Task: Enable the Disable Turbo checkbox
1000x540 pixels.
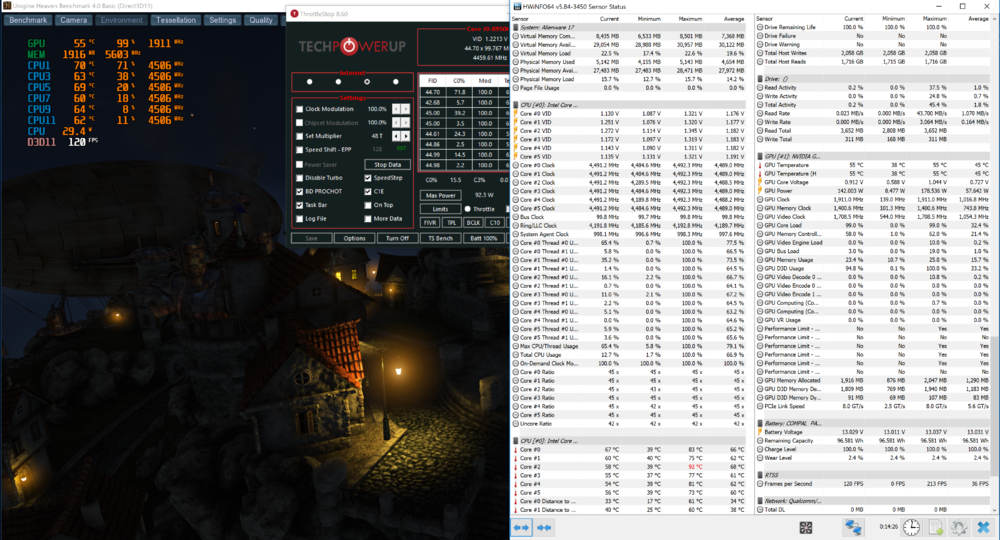Action: [300, 177]
